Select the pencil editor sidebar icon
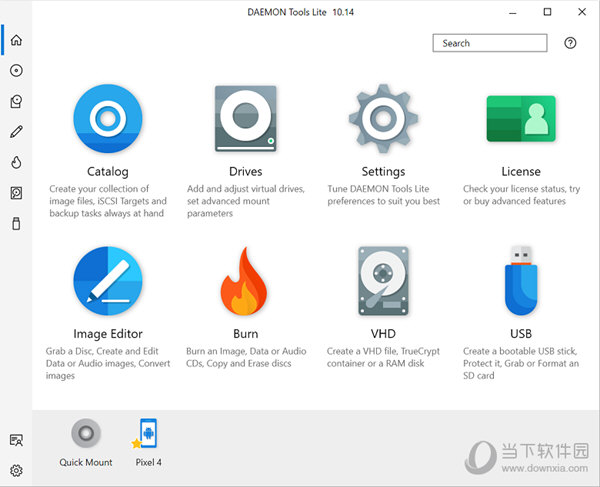The width and height of the screenshot is (600, 487). 16,132
